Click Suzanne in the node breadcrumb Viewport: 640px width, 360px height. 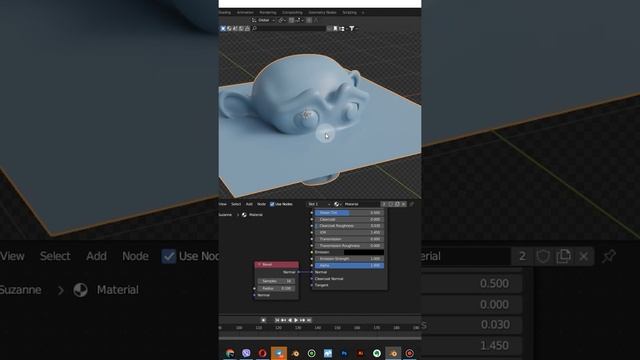(x=225, y=215)
